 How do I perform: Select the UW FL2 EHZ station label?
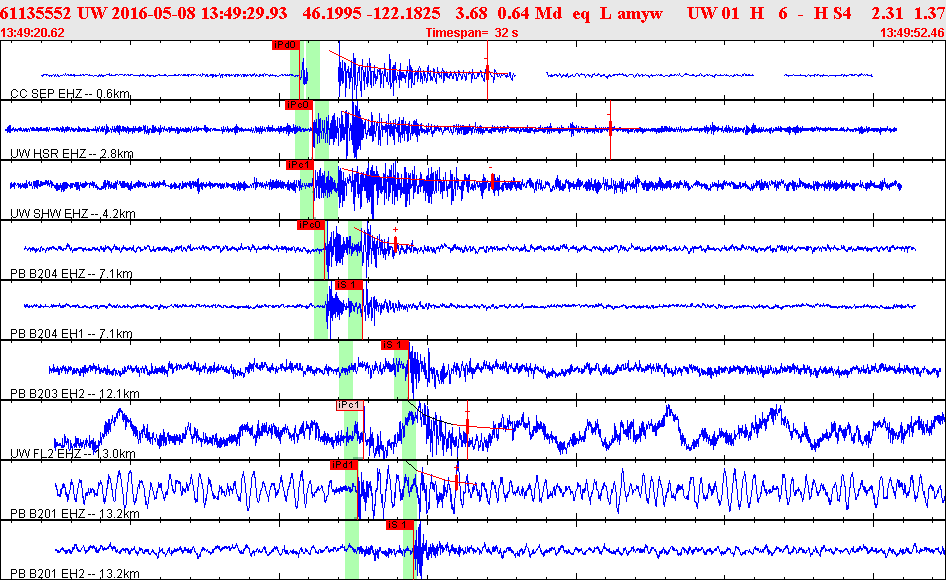(x=72, y=454)
